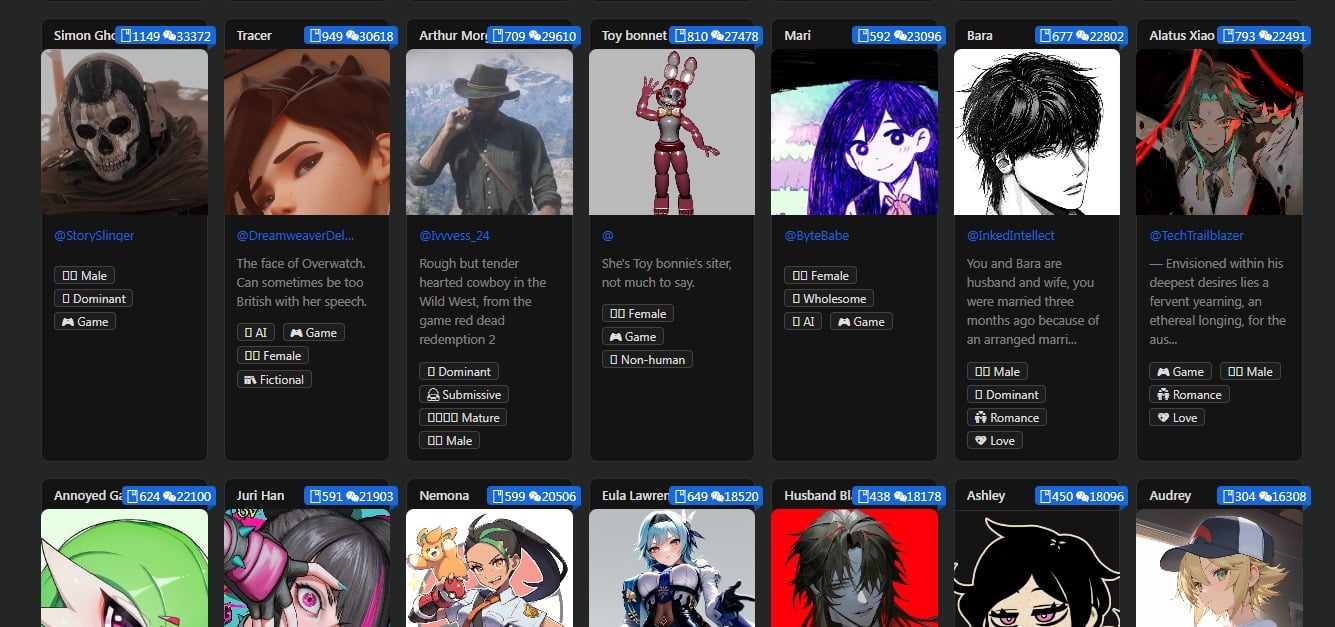This screenshot has height=627, width=1335.
Task: Open Annoyed green-haired character image
Action: pos(124,568)
